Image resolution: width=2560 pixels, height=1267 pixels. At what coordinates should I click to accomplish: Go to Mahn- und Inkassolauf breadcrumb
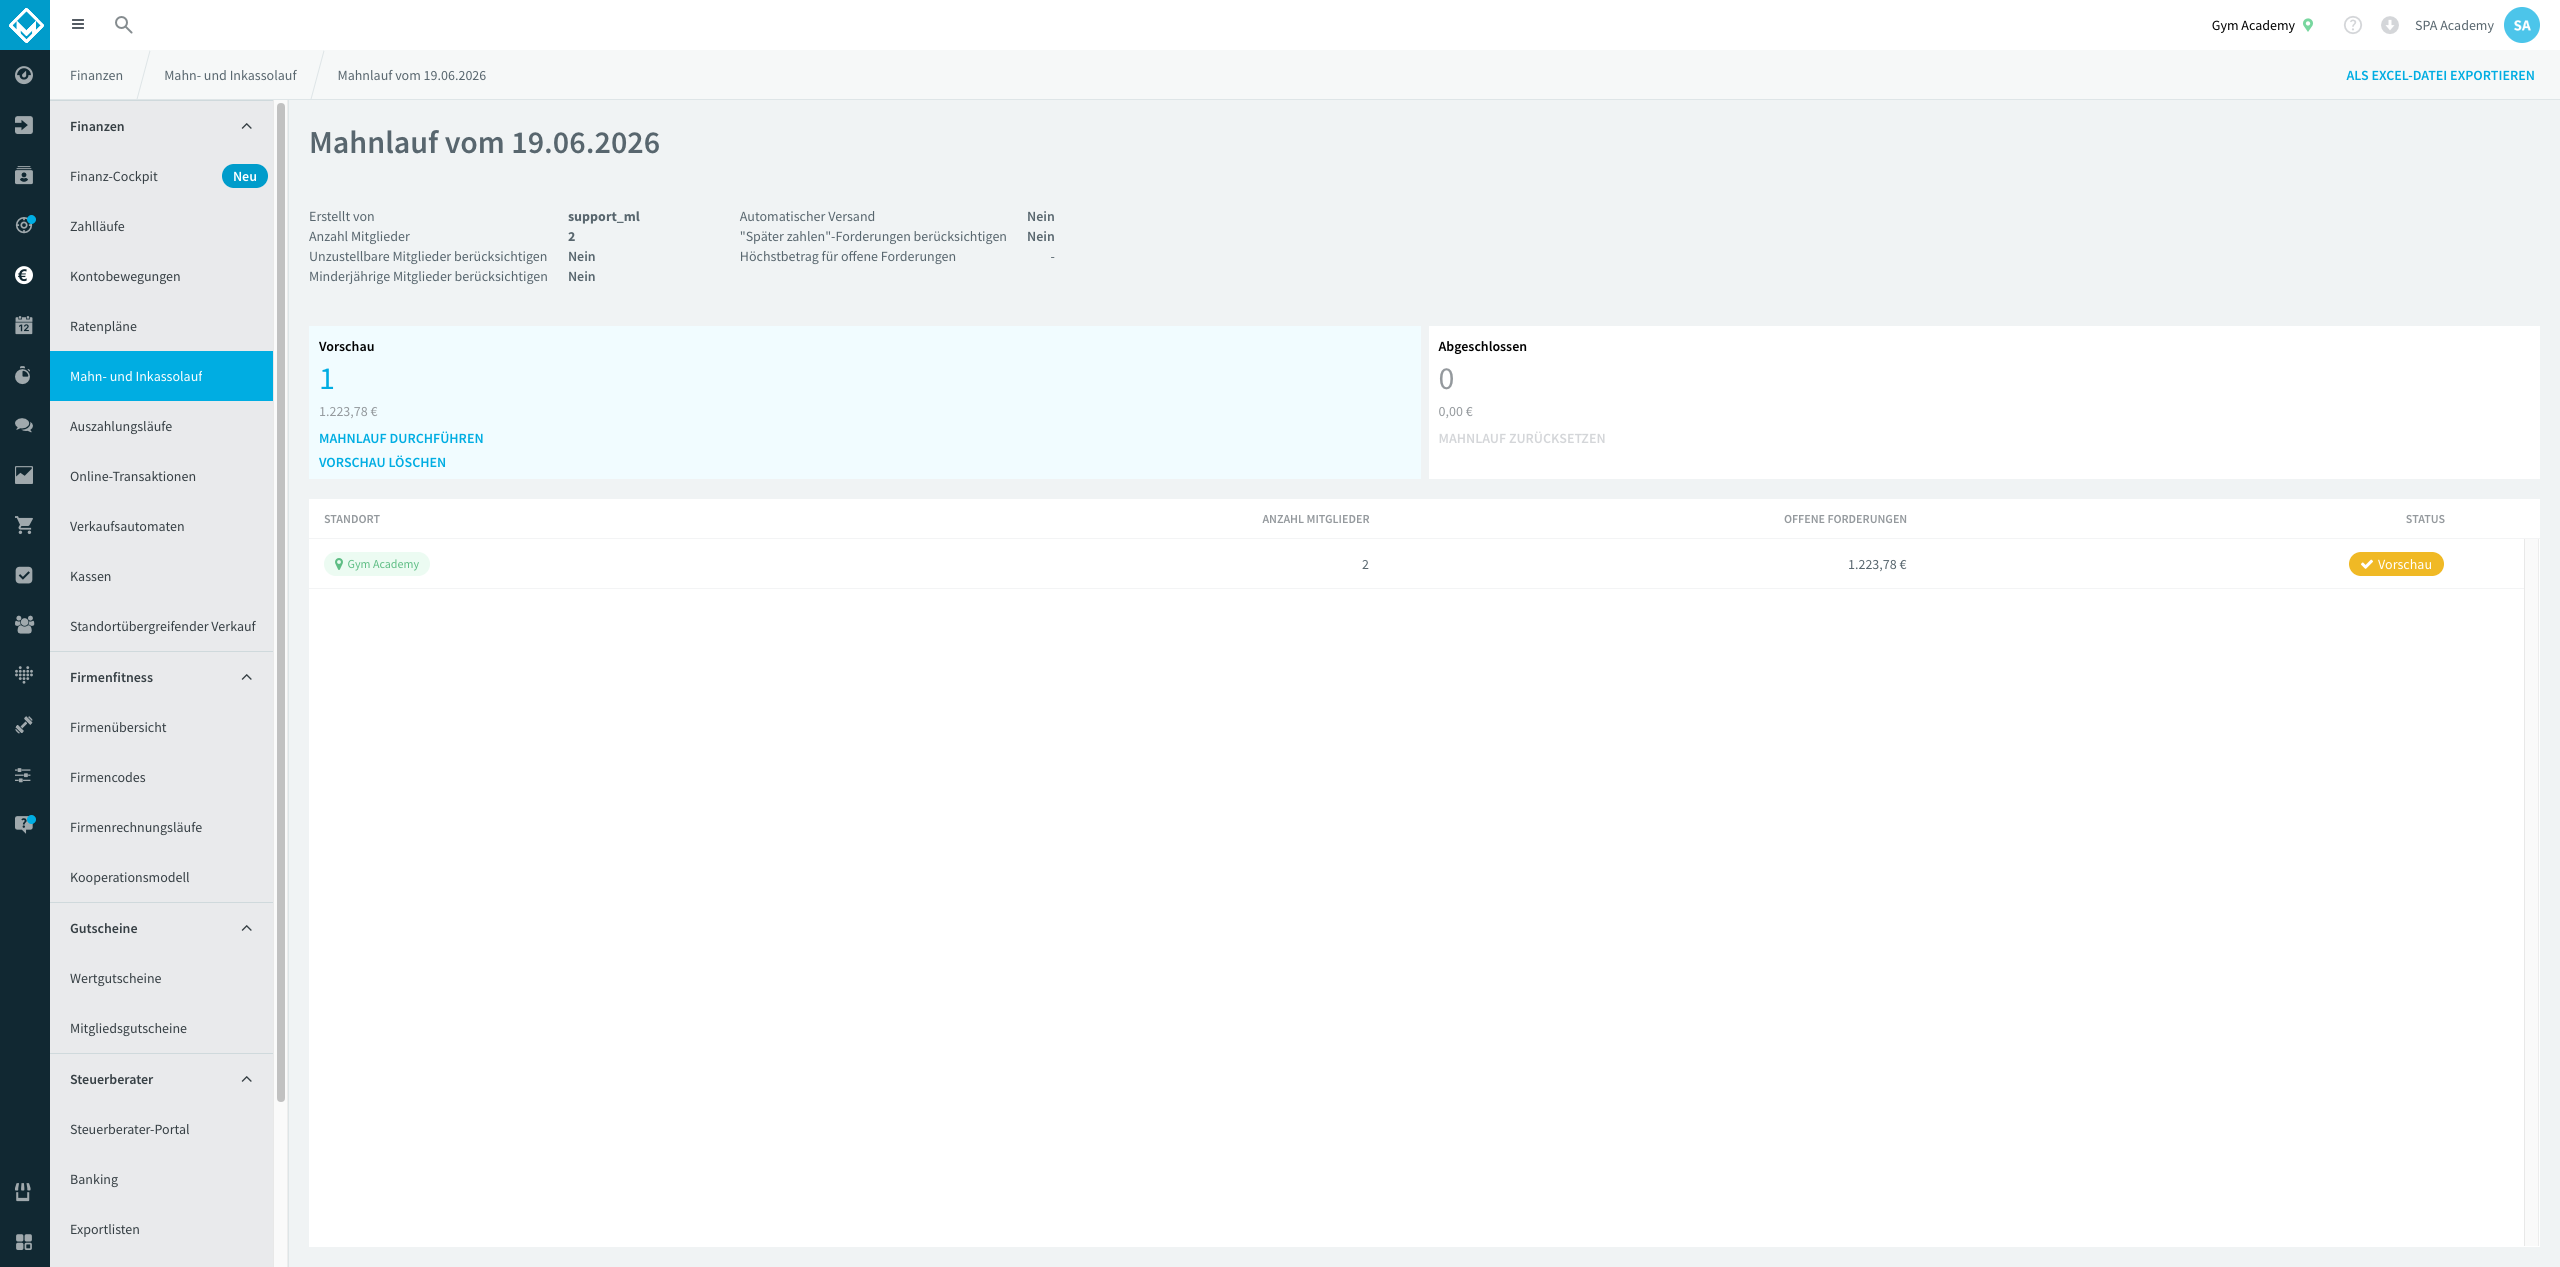tap(230, 75)
